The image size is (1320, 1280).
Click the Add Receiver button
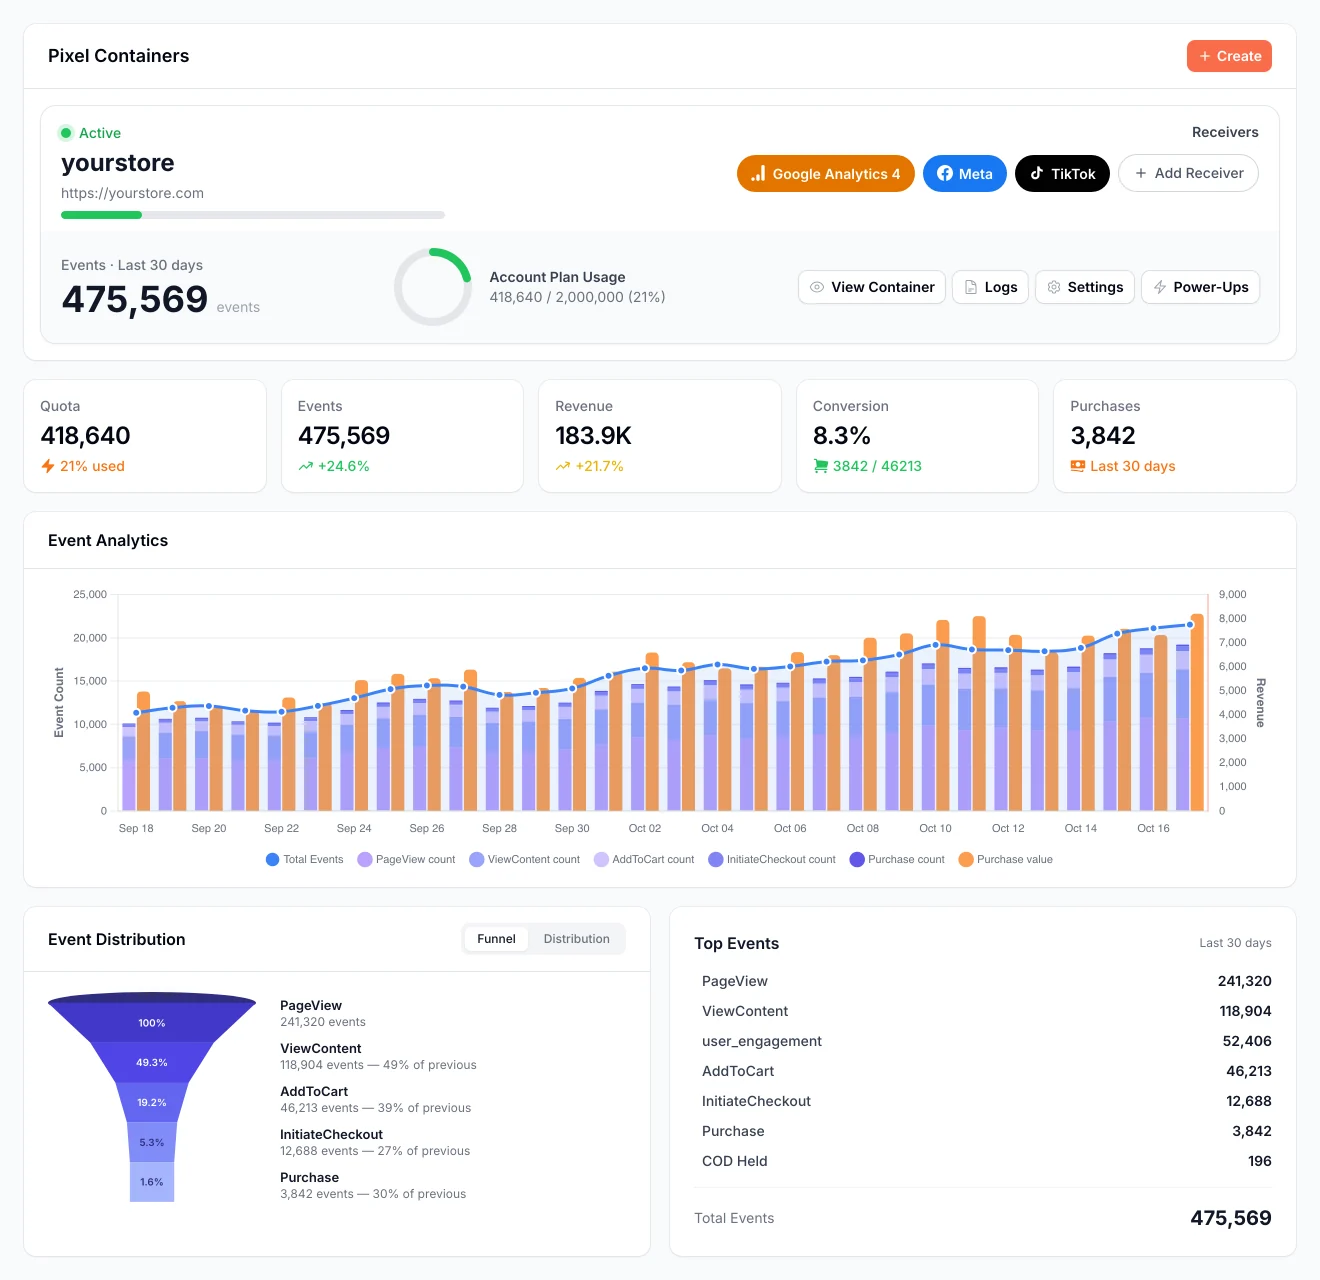(1188, 173)
